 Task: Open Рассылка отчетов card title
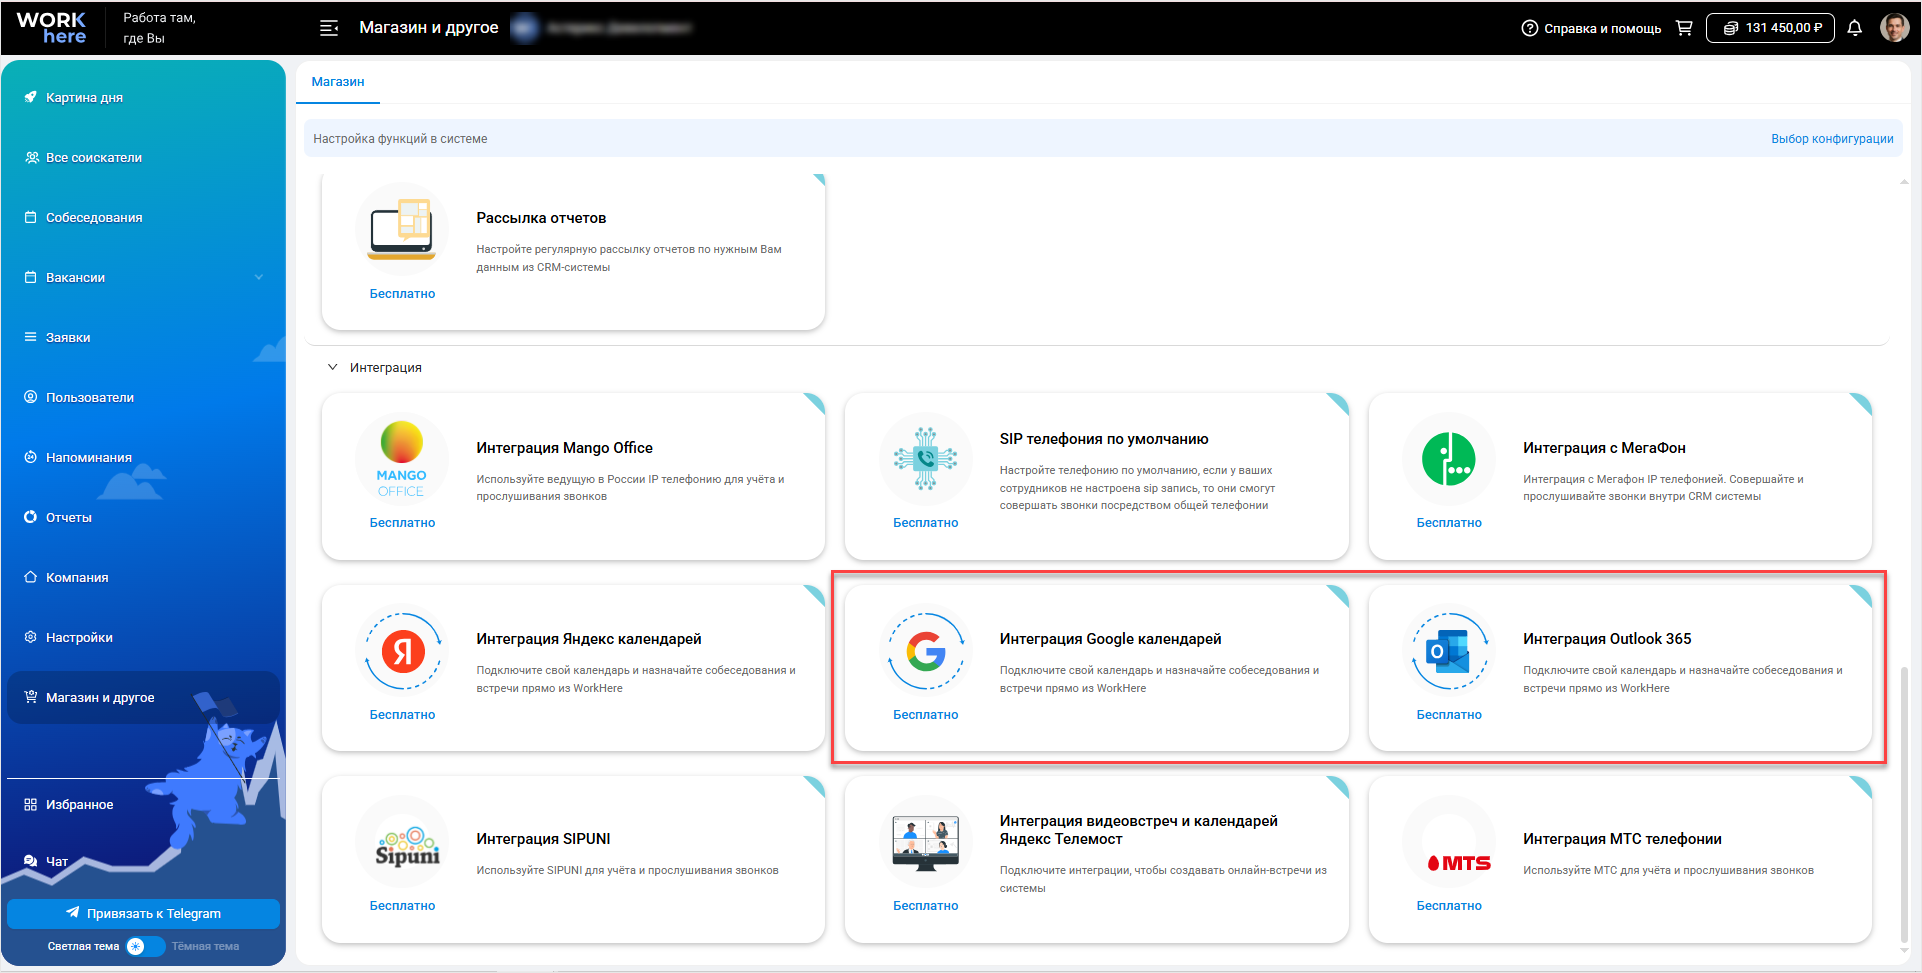(541, 218)
